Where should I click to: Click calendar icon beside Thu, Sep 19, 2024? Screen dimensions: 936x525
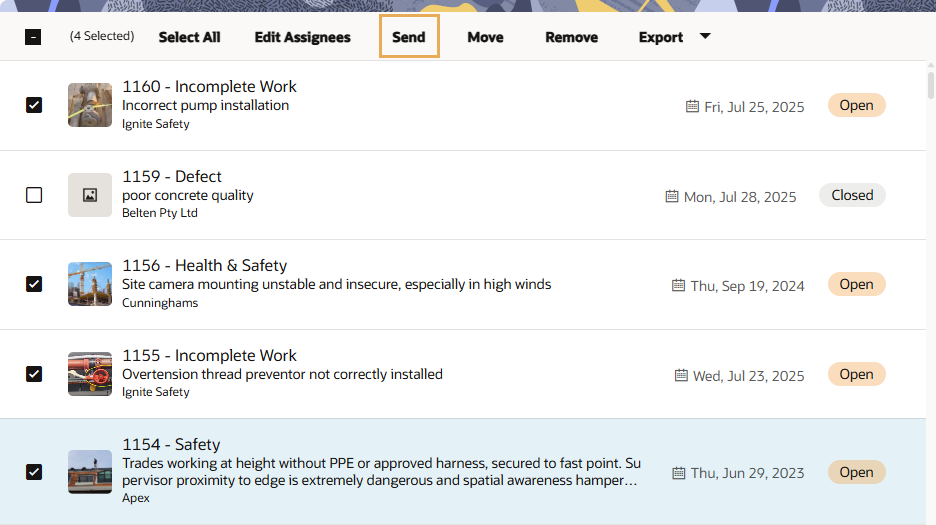tap(678, 285)
